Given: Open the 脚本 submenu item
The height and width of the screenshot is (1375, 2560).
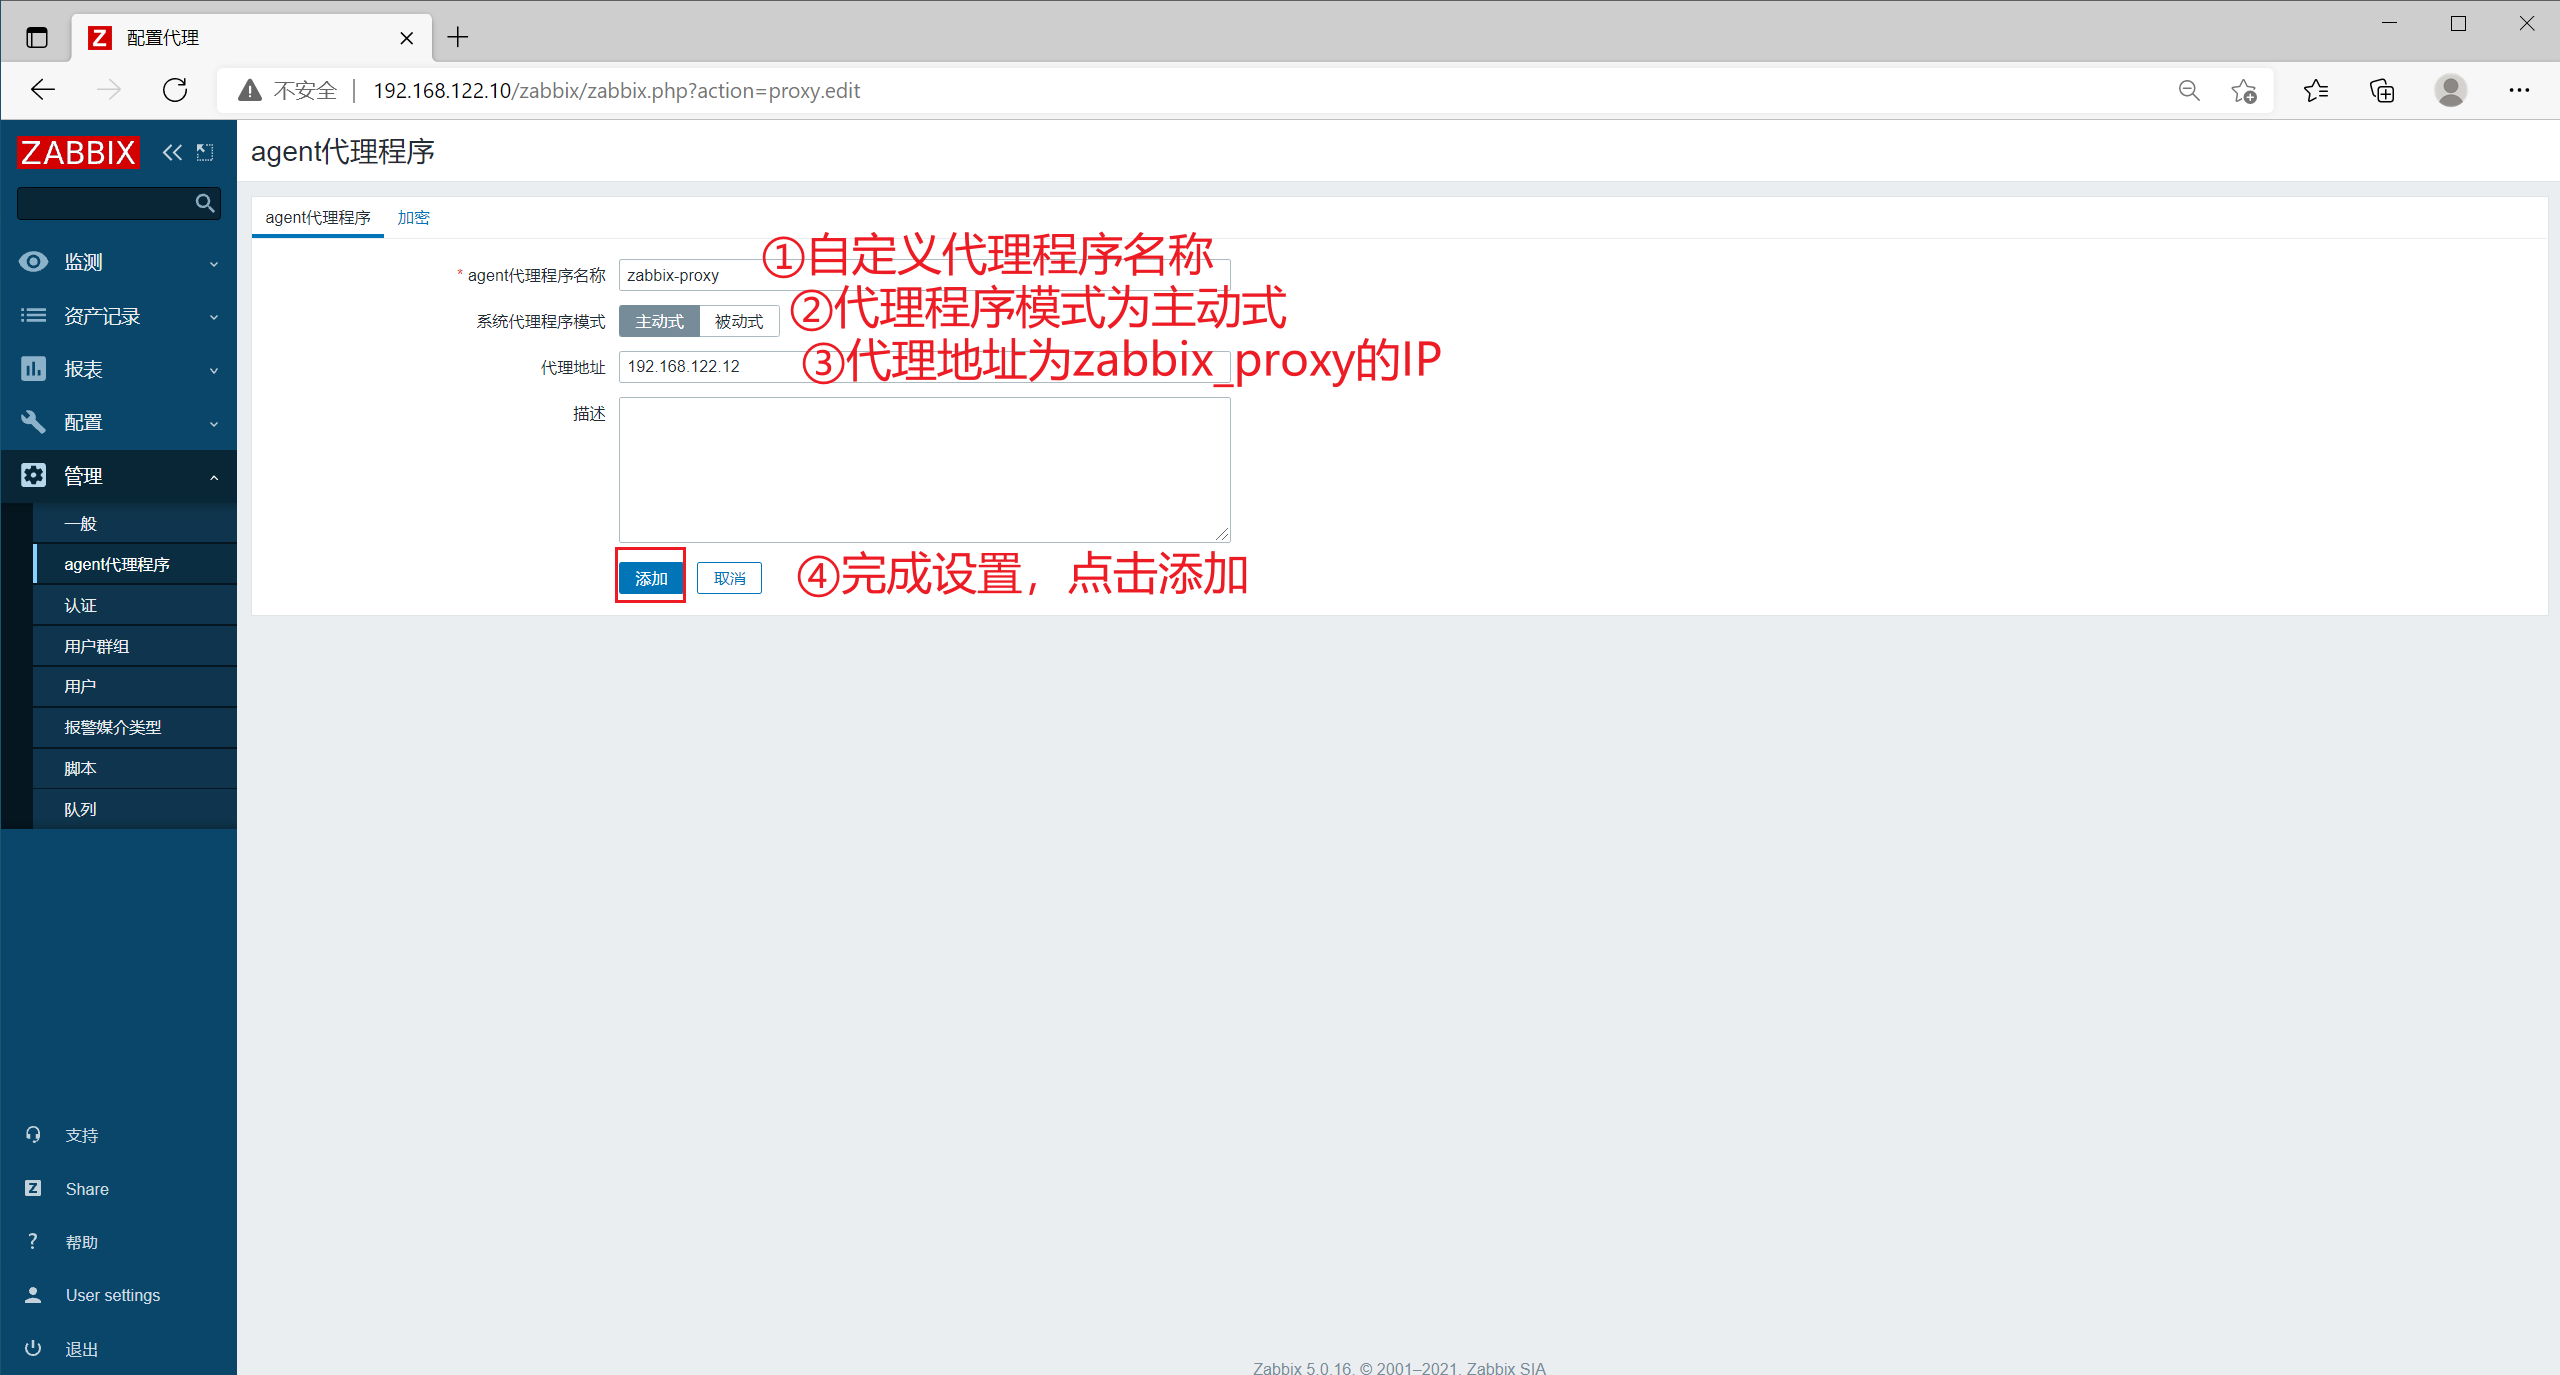Looking at the screenshot, I should (x=135, y=768).
